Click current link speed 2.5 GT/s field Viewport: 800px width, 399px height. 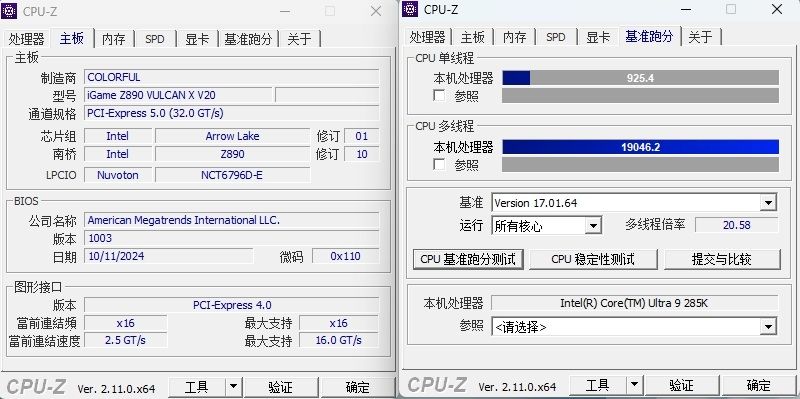click(126, 340)
